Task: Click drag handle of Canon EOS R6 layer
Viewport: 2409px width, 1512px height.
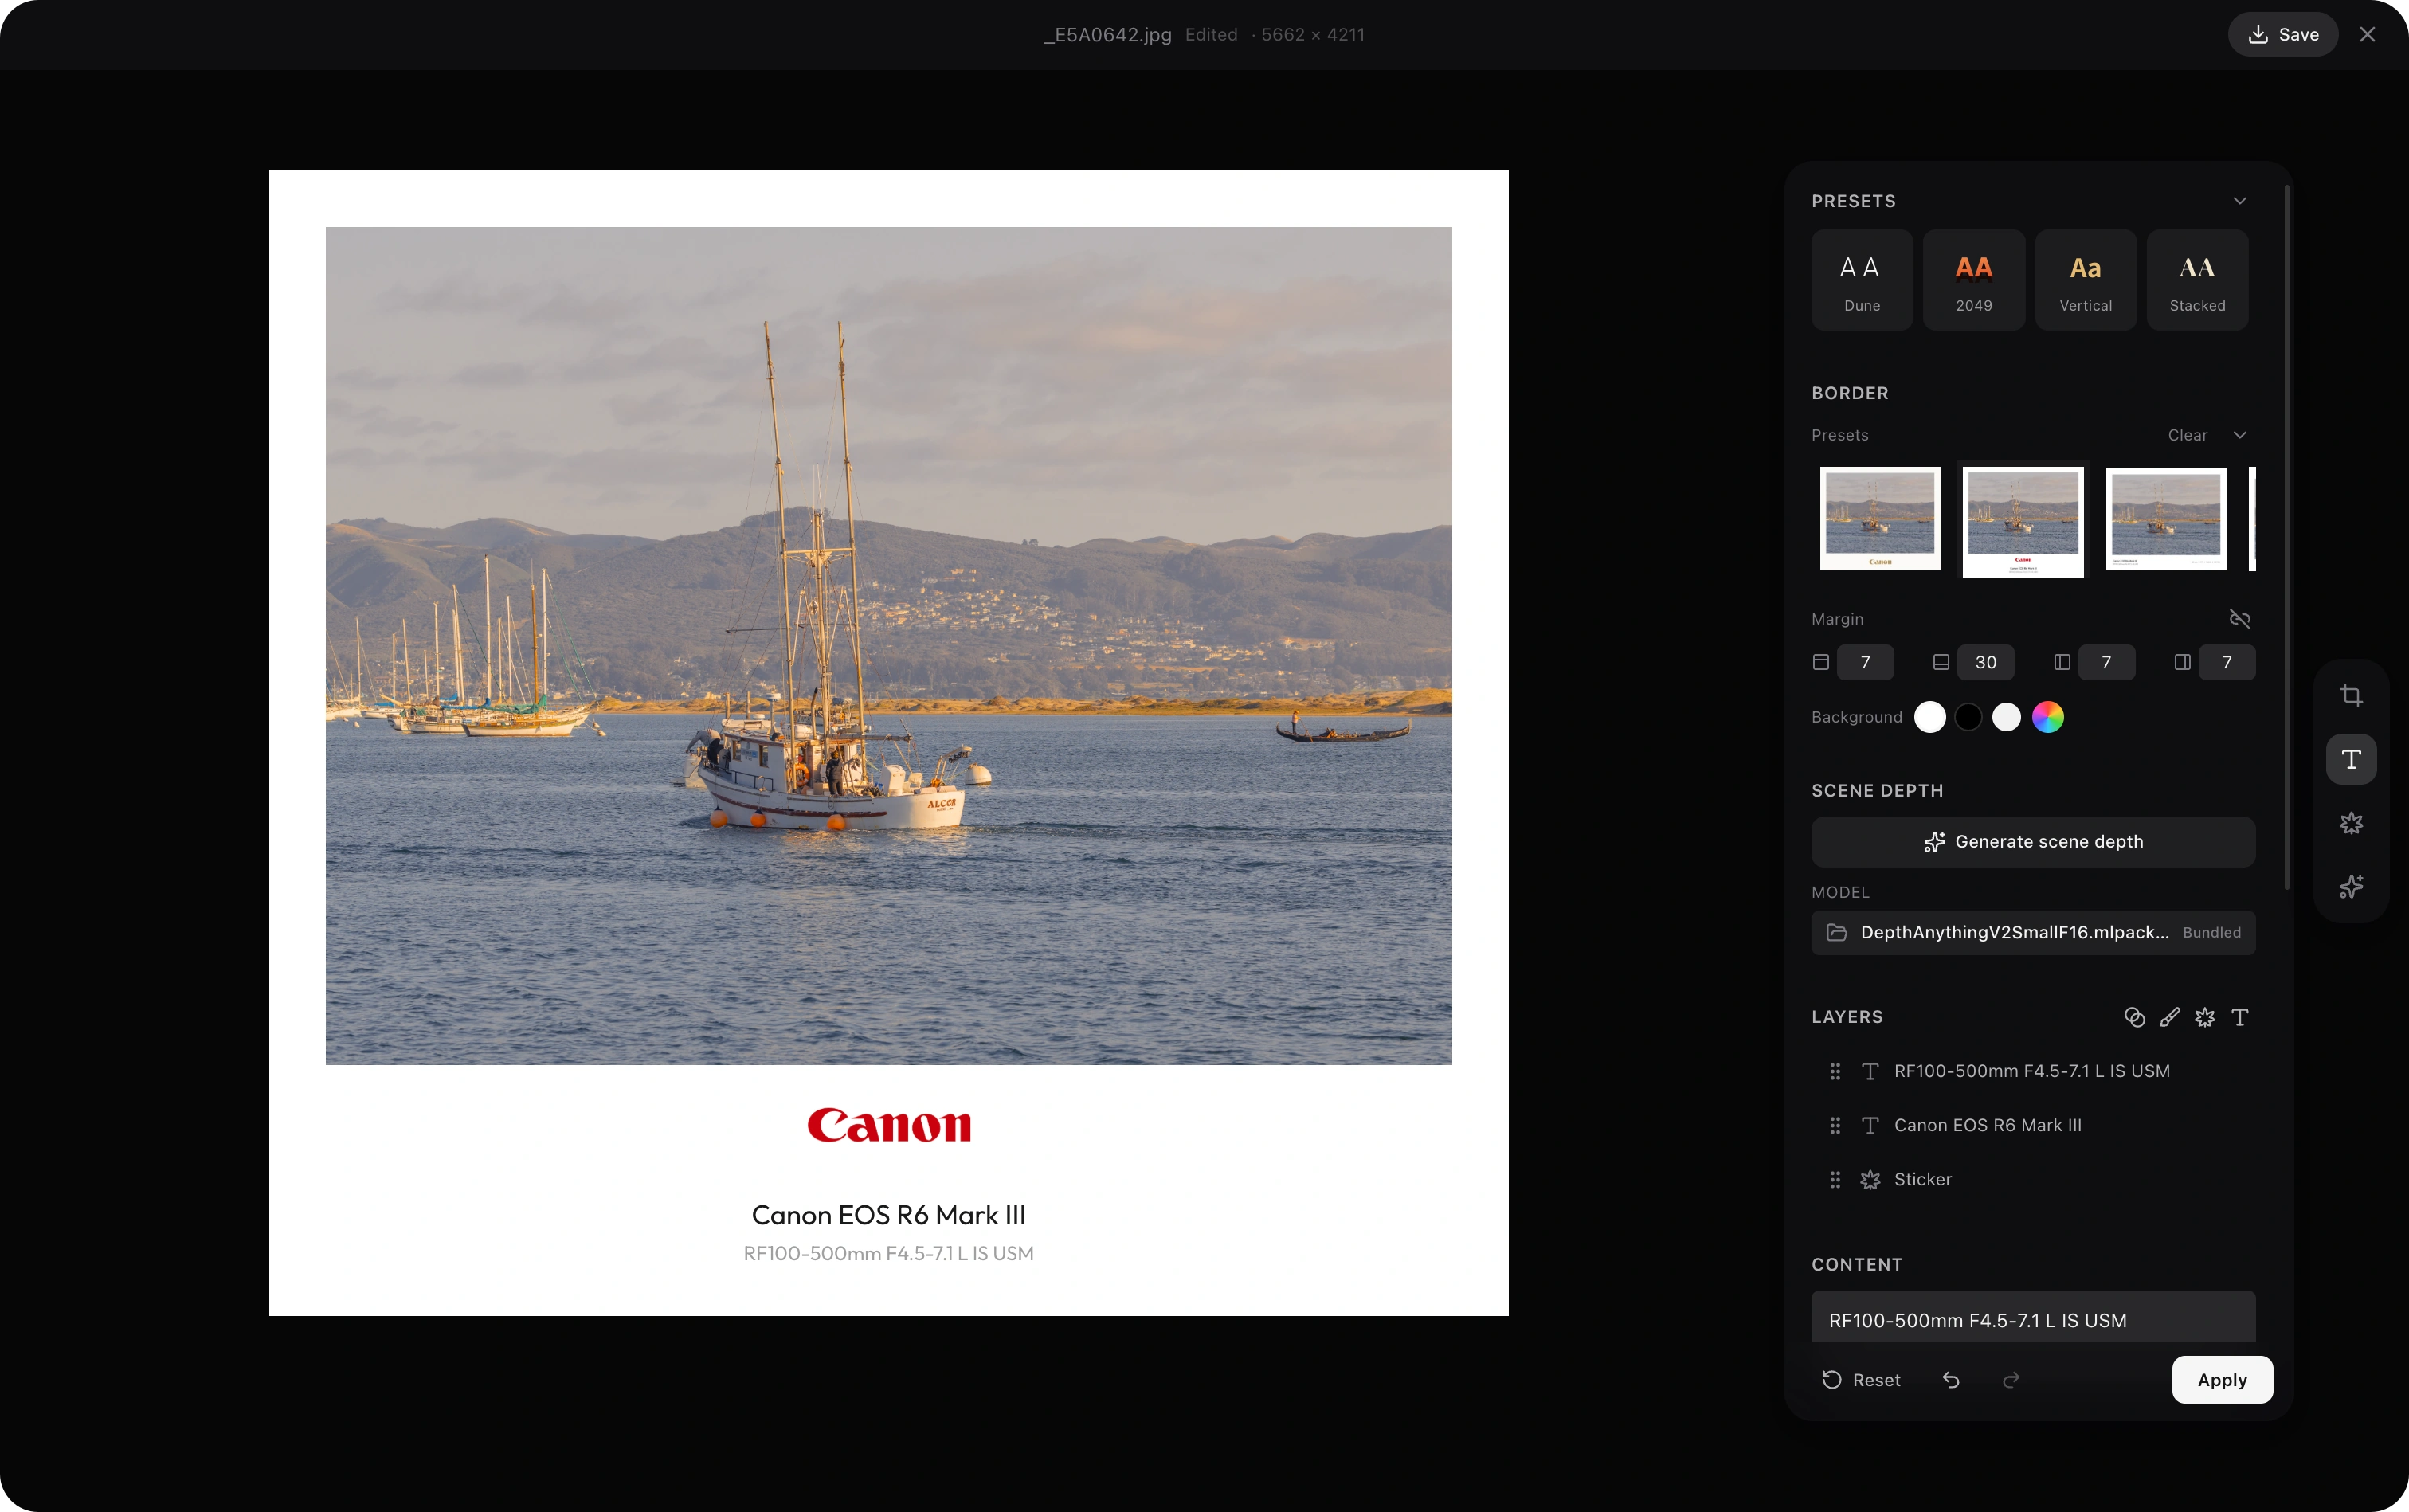Action: pos(1835,1126)
